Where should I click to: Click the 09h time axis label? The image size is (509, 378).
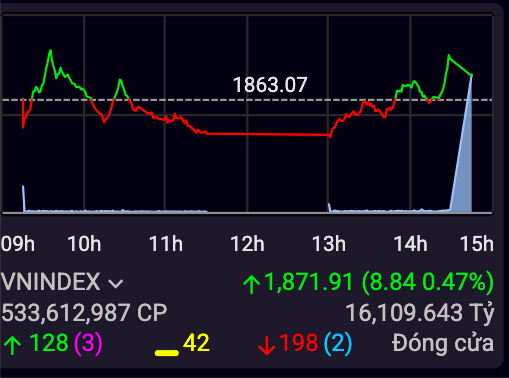(x=18, y=244)
